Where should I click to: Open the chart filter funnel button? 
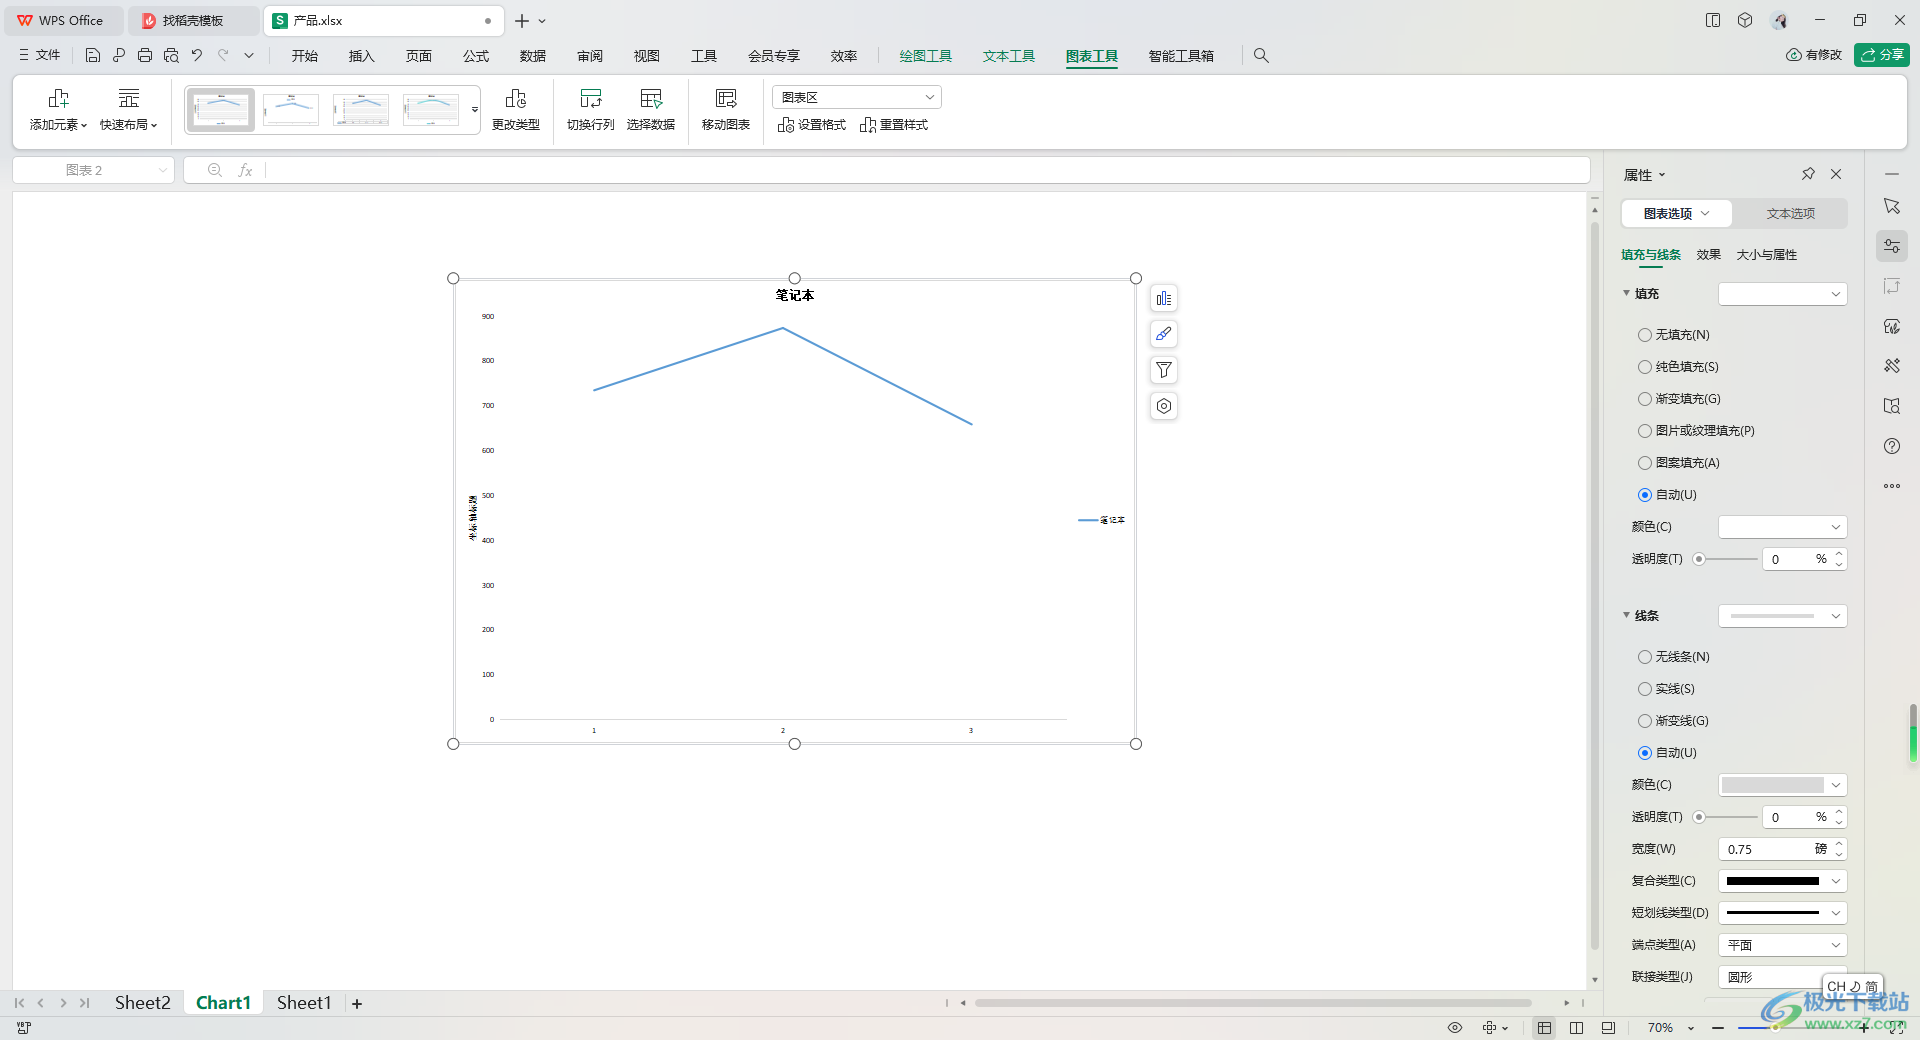[1164, 371]
